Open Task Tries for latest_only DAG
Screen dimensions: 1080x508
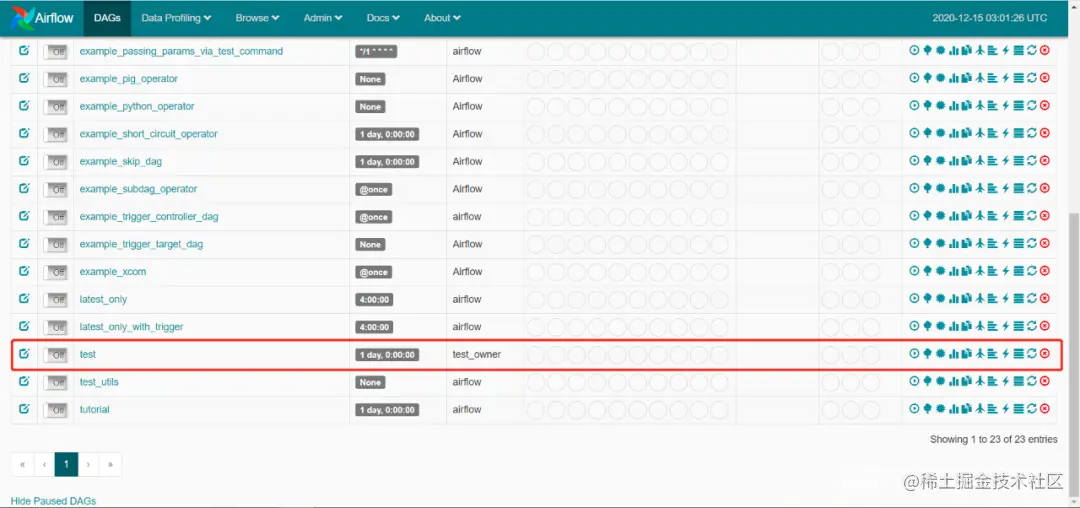[x=966, y=298]
